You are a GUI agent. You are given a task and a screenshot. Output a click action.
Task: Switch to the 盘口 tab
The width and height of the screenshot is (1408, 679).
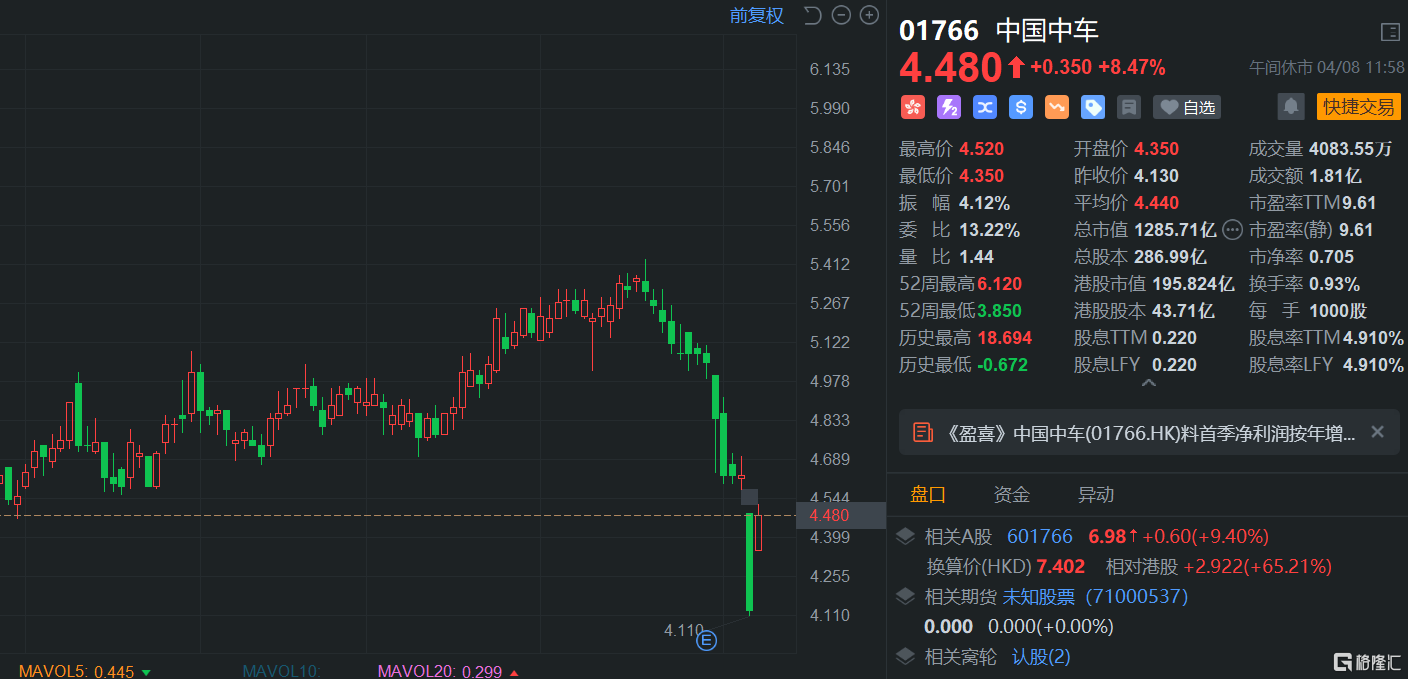pyautogui.click(x=927, y=494)
